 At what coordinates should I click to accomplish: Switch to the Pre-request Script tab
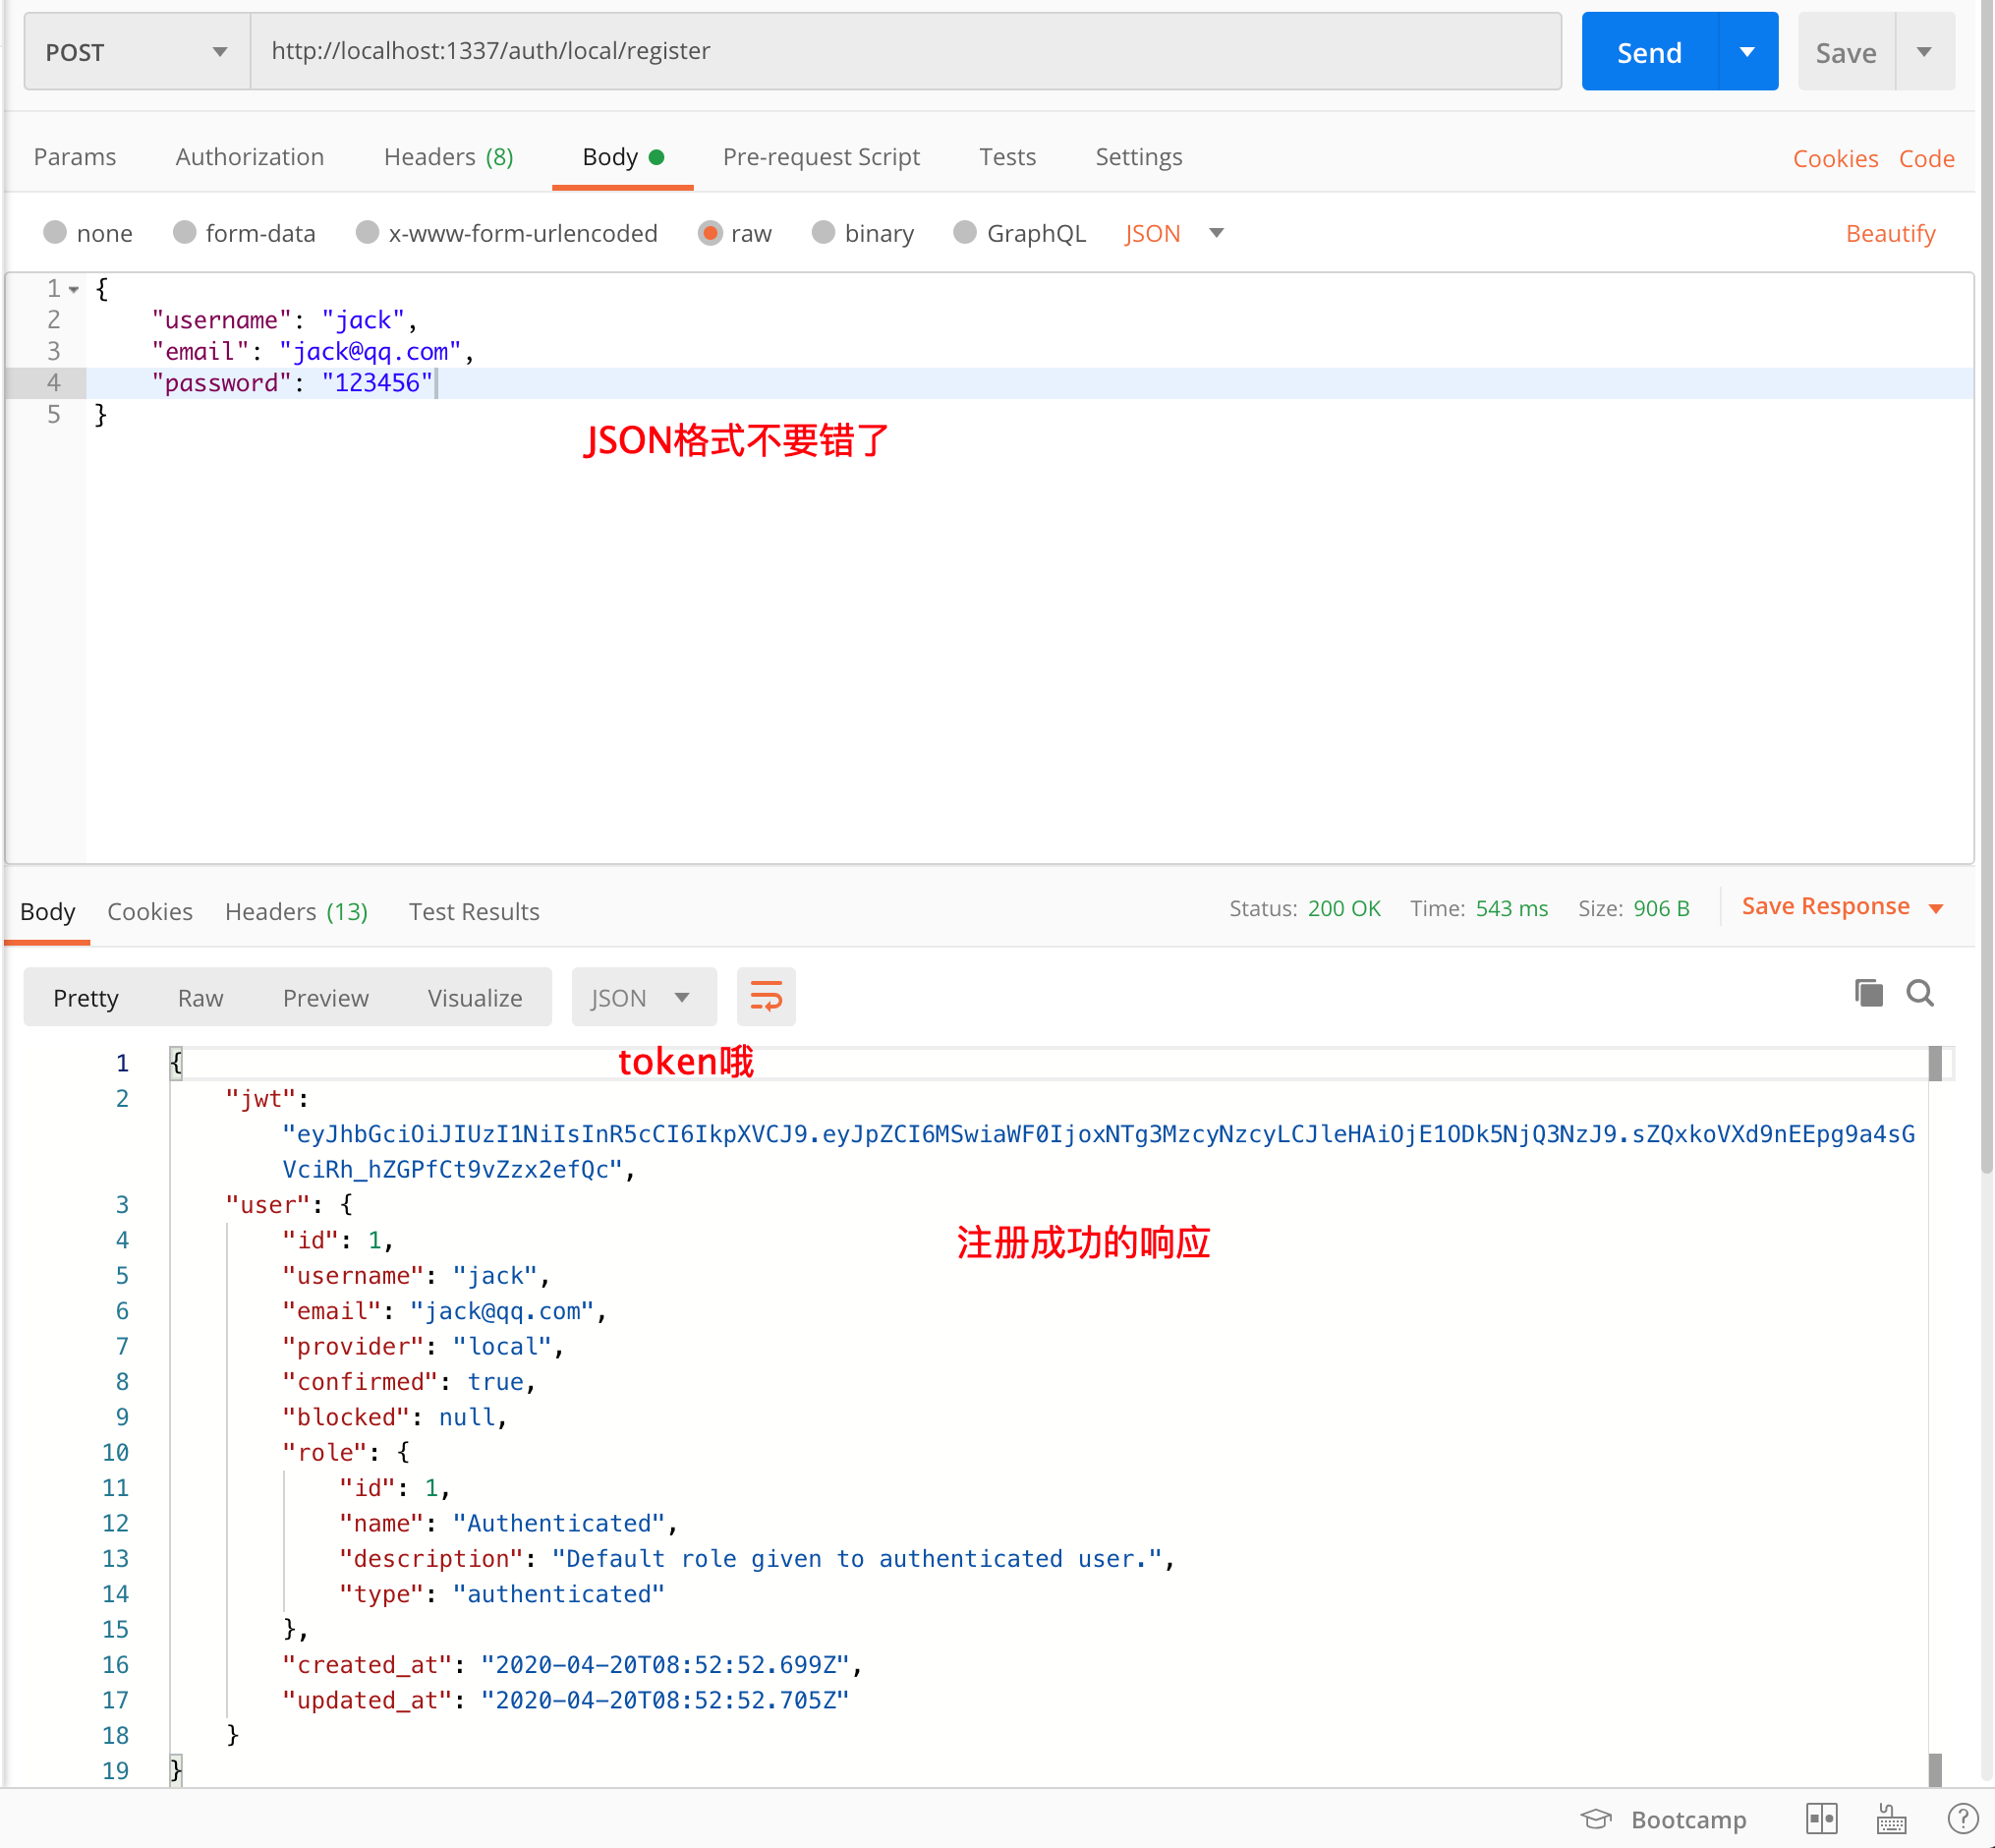[821, 157]
